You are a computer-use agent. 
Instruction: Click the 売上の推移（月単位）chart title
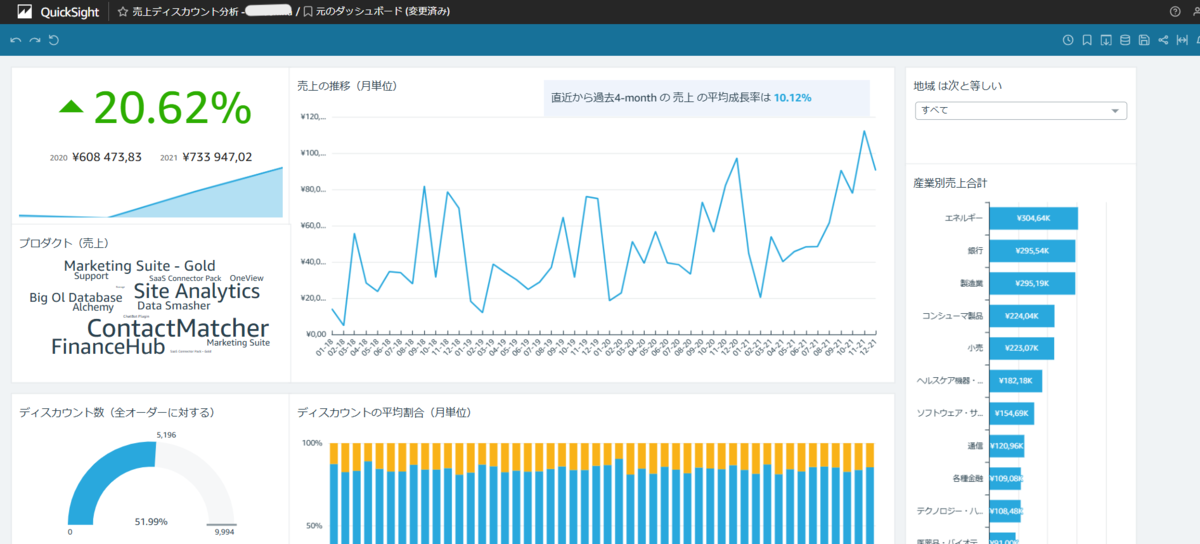(x=347, y=86)
